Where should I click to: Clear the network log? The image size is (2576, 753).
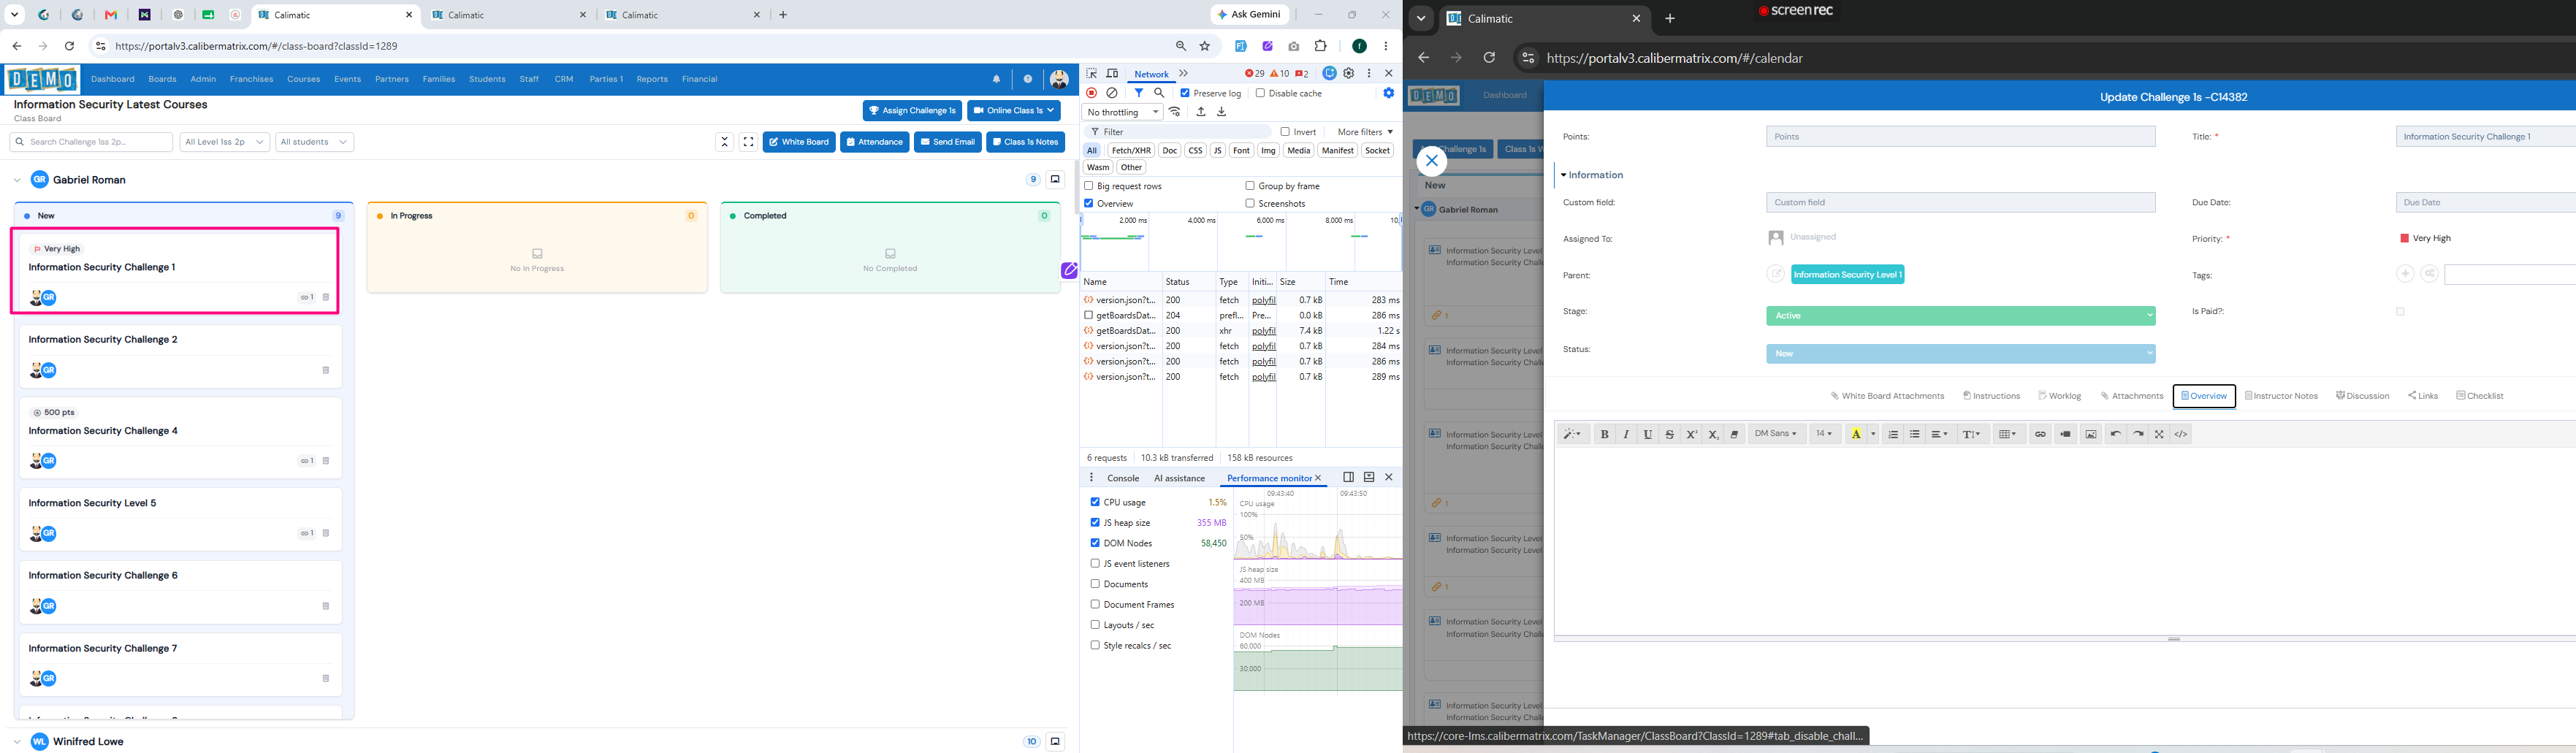[x=1112, y=93]
